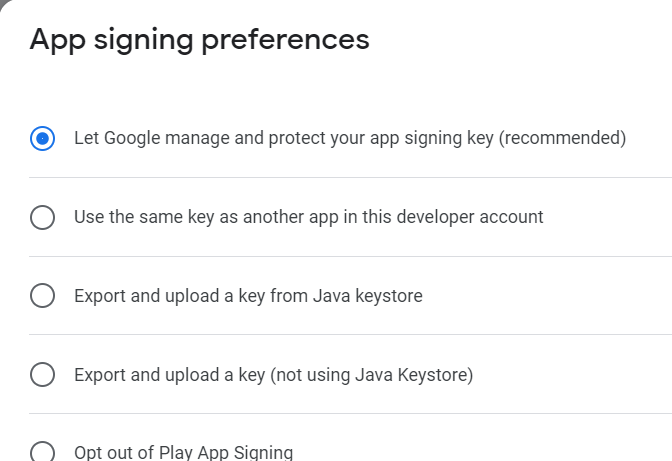Click the 'App signing preferences' heading
The width and height of the screenshot is (672, 461).
tap(199, 40)
